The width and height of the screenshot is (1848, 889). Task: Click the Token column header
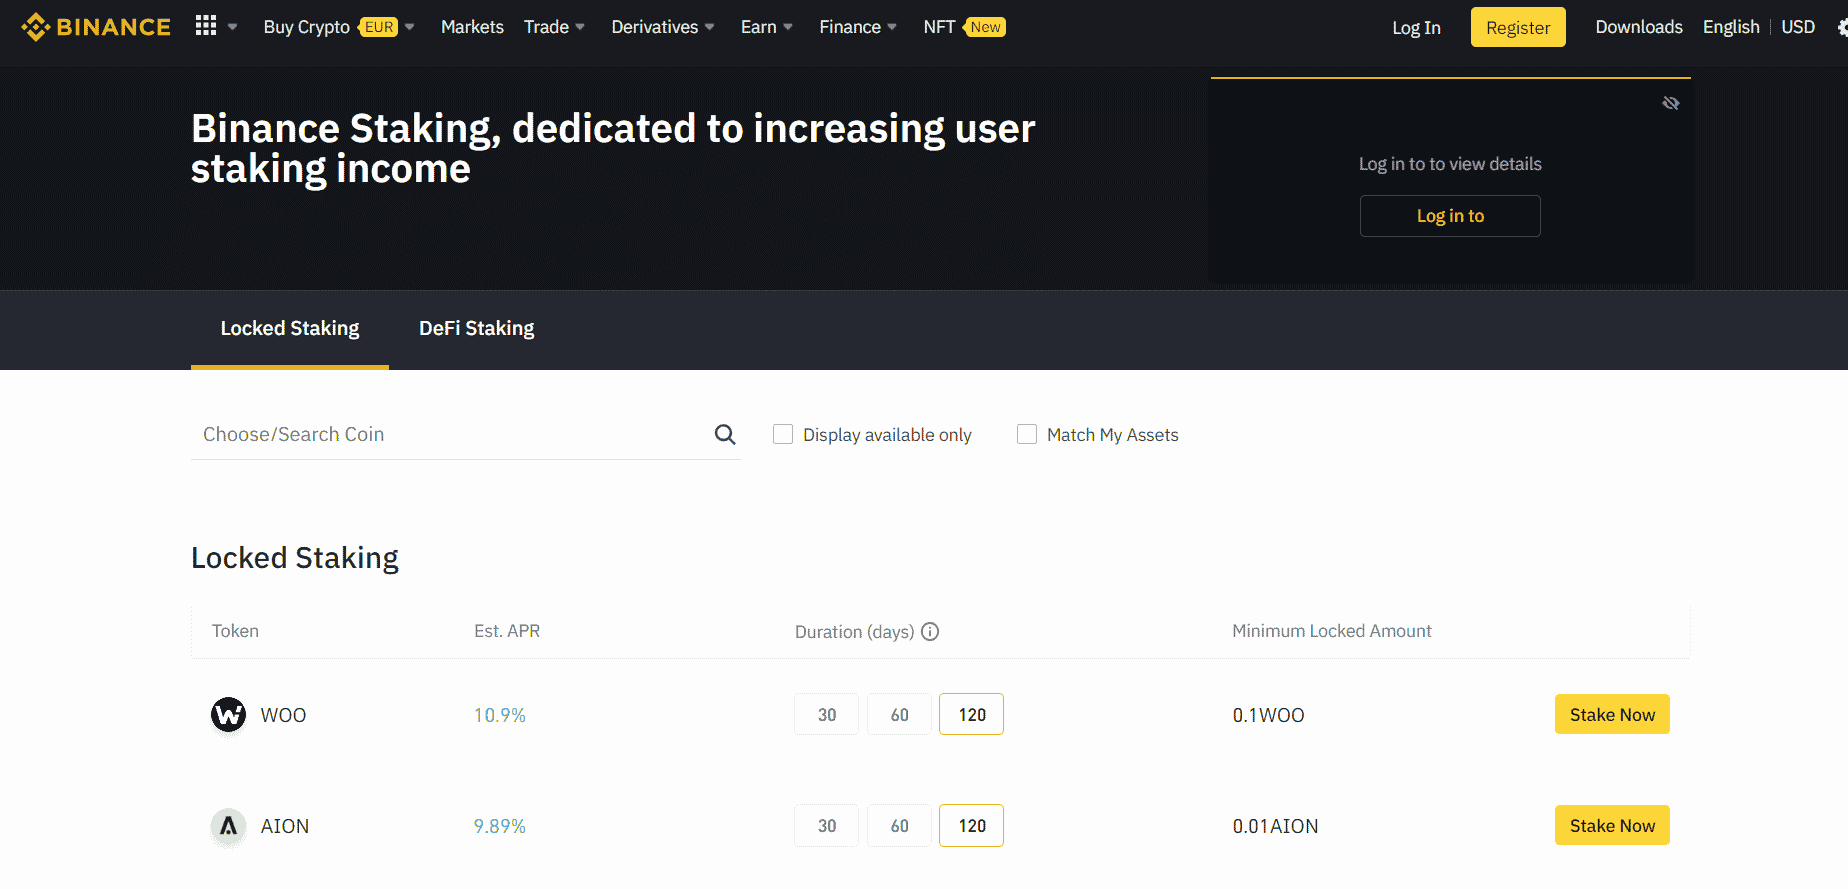coord(235,631)
